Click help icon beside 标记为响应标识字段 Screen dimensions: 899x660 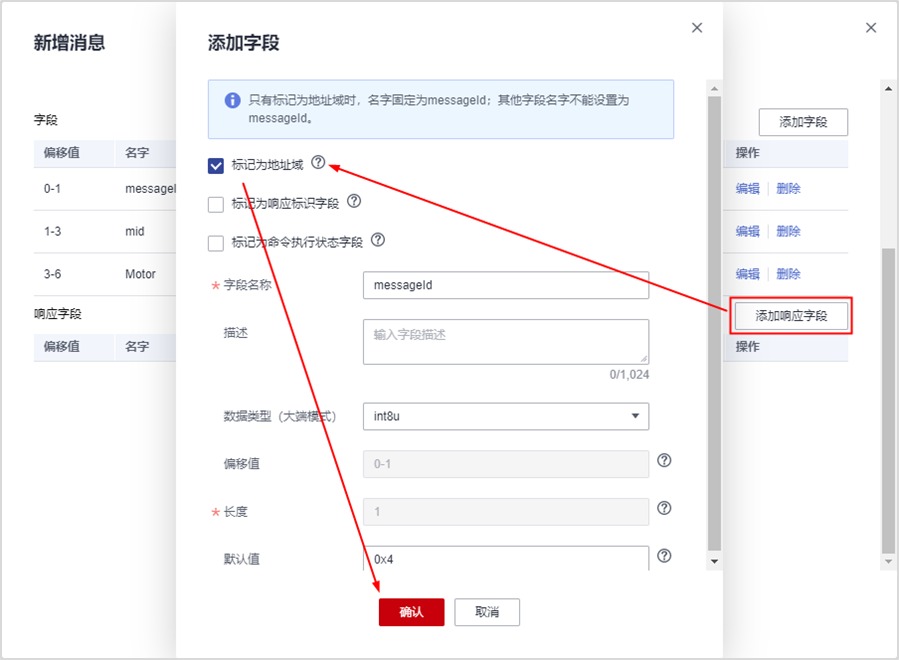(x=353, y=202)
